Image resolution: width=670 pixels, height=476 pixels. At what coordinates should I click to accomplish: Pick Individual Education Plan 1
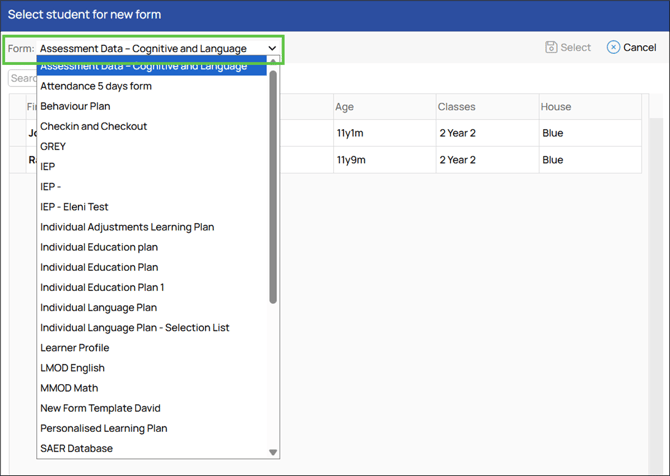coord(102,287)
